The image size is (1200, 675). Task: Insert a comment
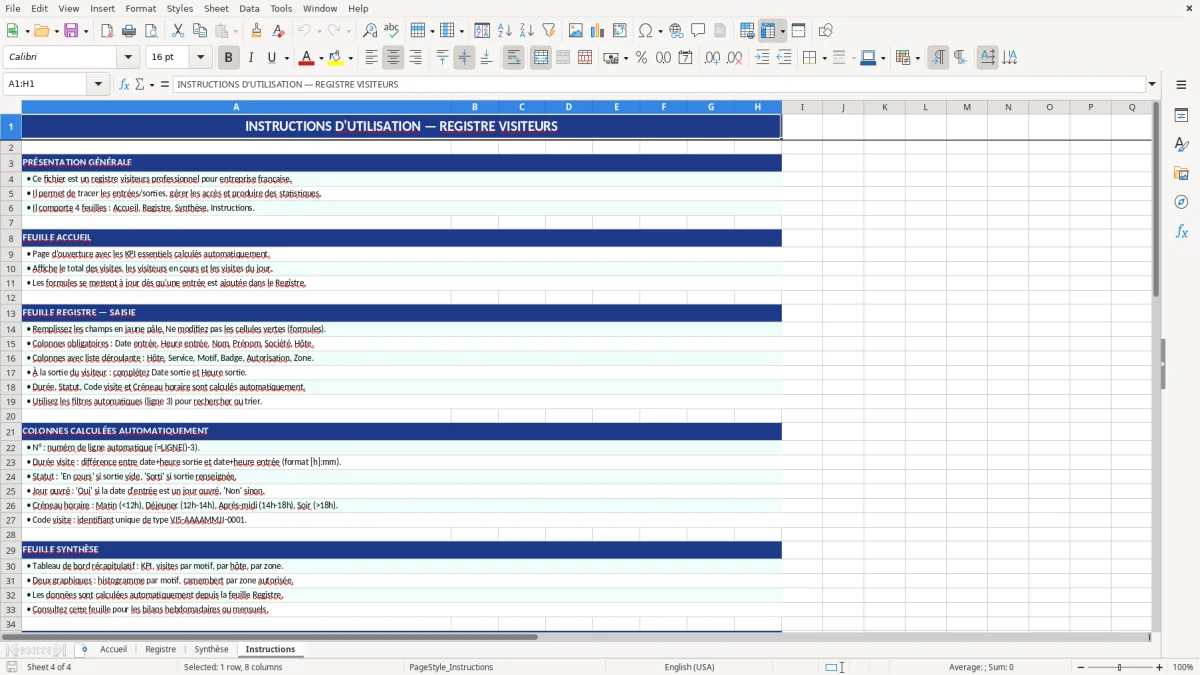tap(698, 31)
